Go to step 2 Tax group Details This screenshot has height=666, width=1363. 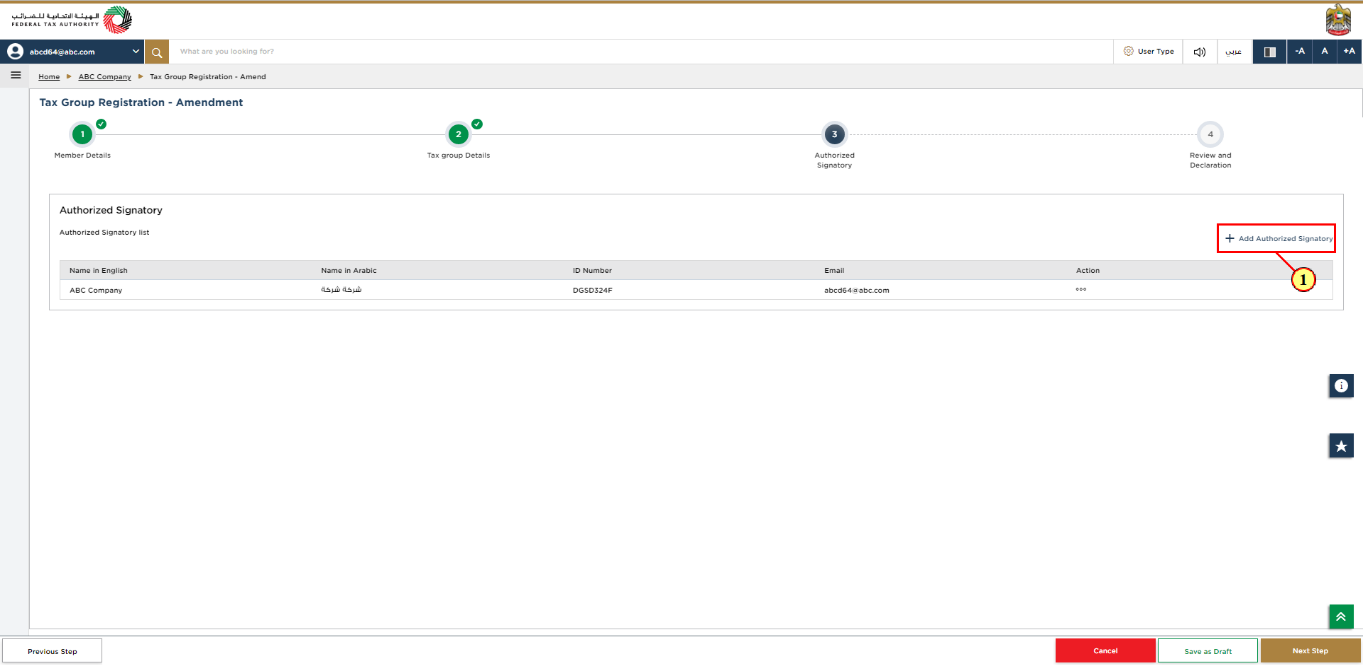pyautogui.click(x=458, y=134)
